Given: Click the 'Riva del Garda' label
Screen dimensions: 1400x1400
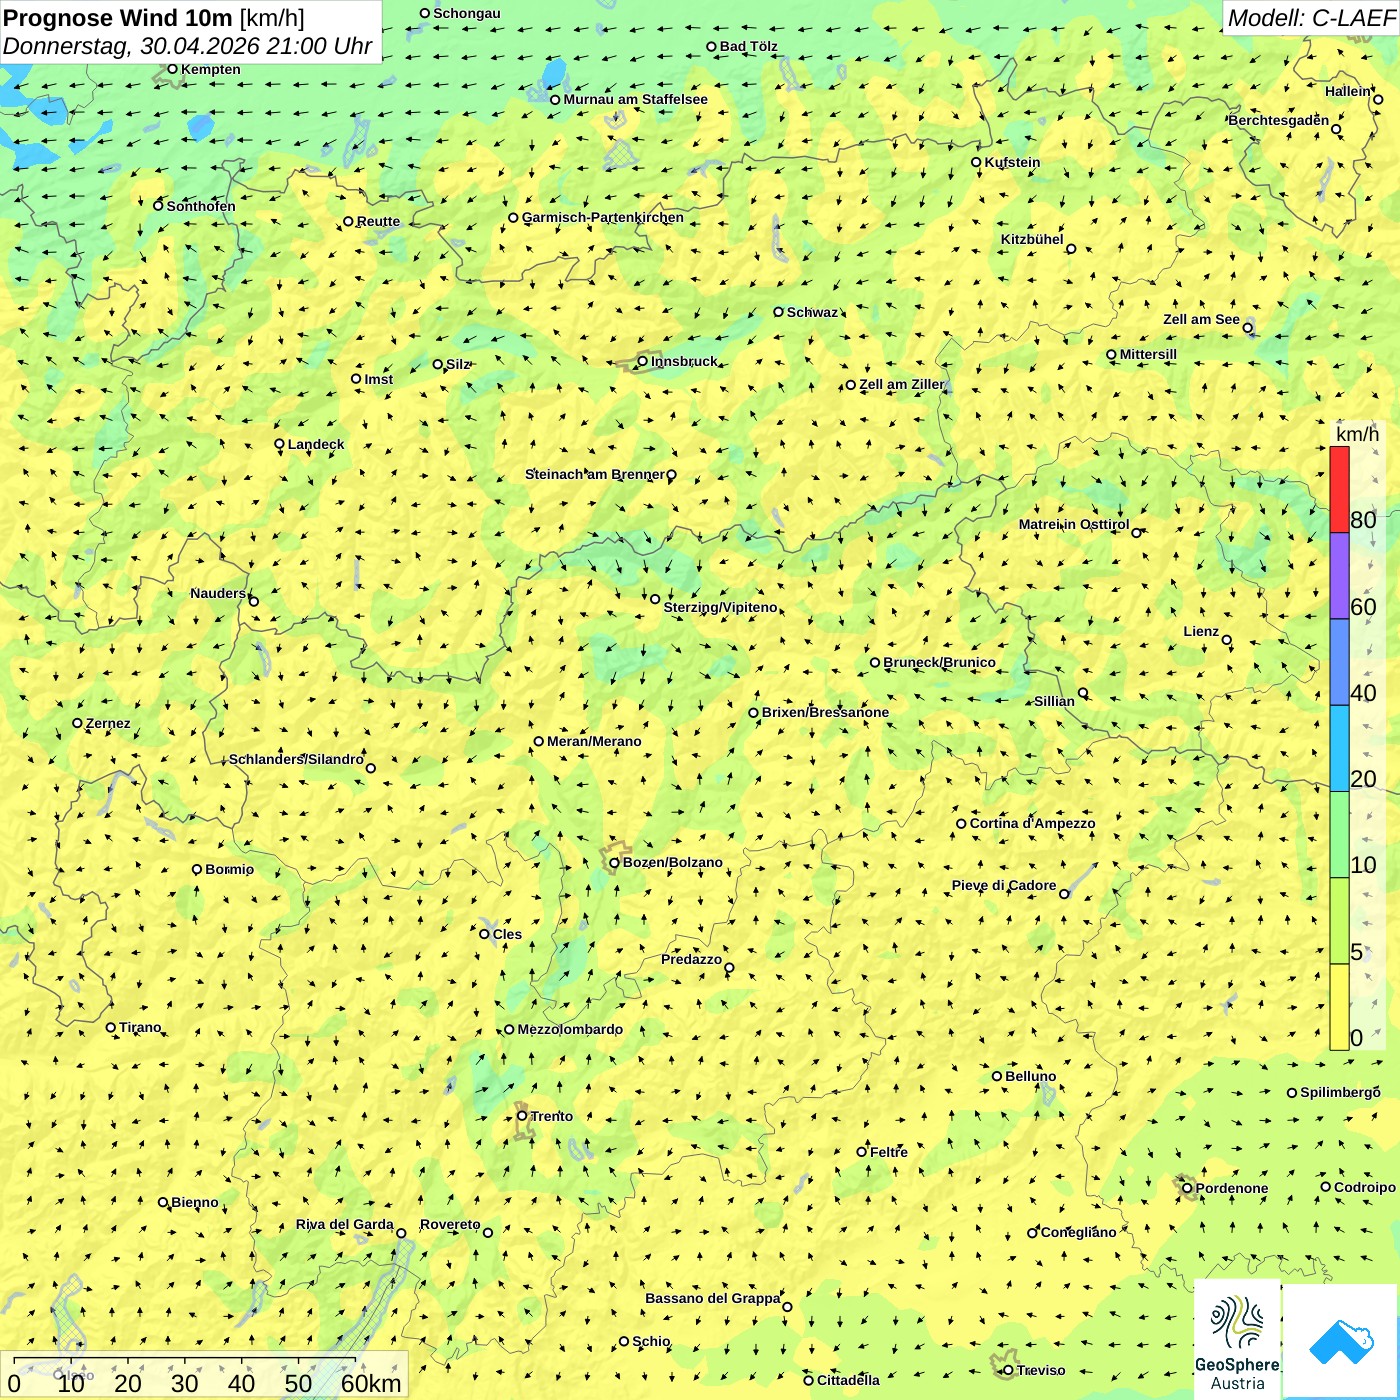Looking at the screenshot, I should [x=344, y=1224].
